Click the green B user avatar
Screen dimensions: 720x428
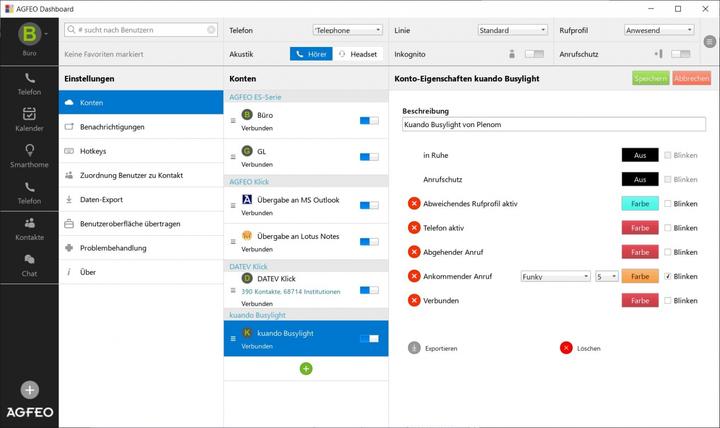click(x=29, y=34)
